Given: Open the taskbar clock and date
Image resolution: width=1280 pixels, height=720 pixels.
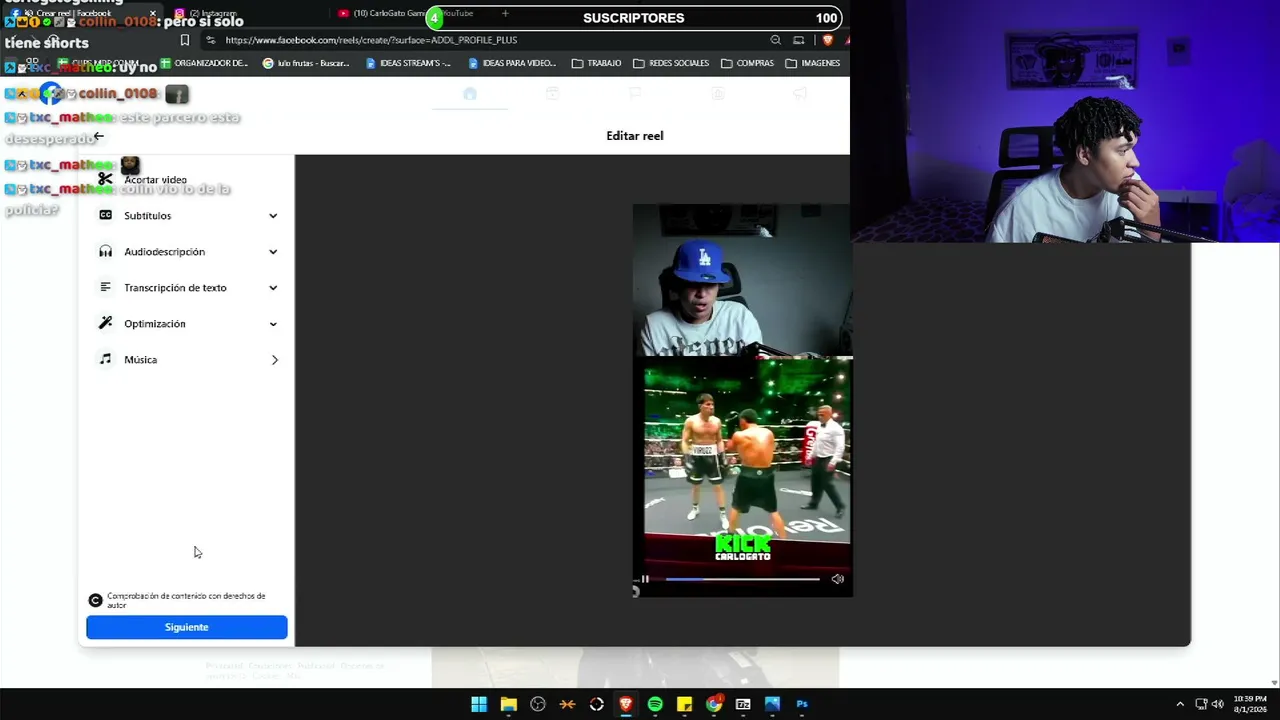Looking at the screenshot, I should coord(1250,704).
